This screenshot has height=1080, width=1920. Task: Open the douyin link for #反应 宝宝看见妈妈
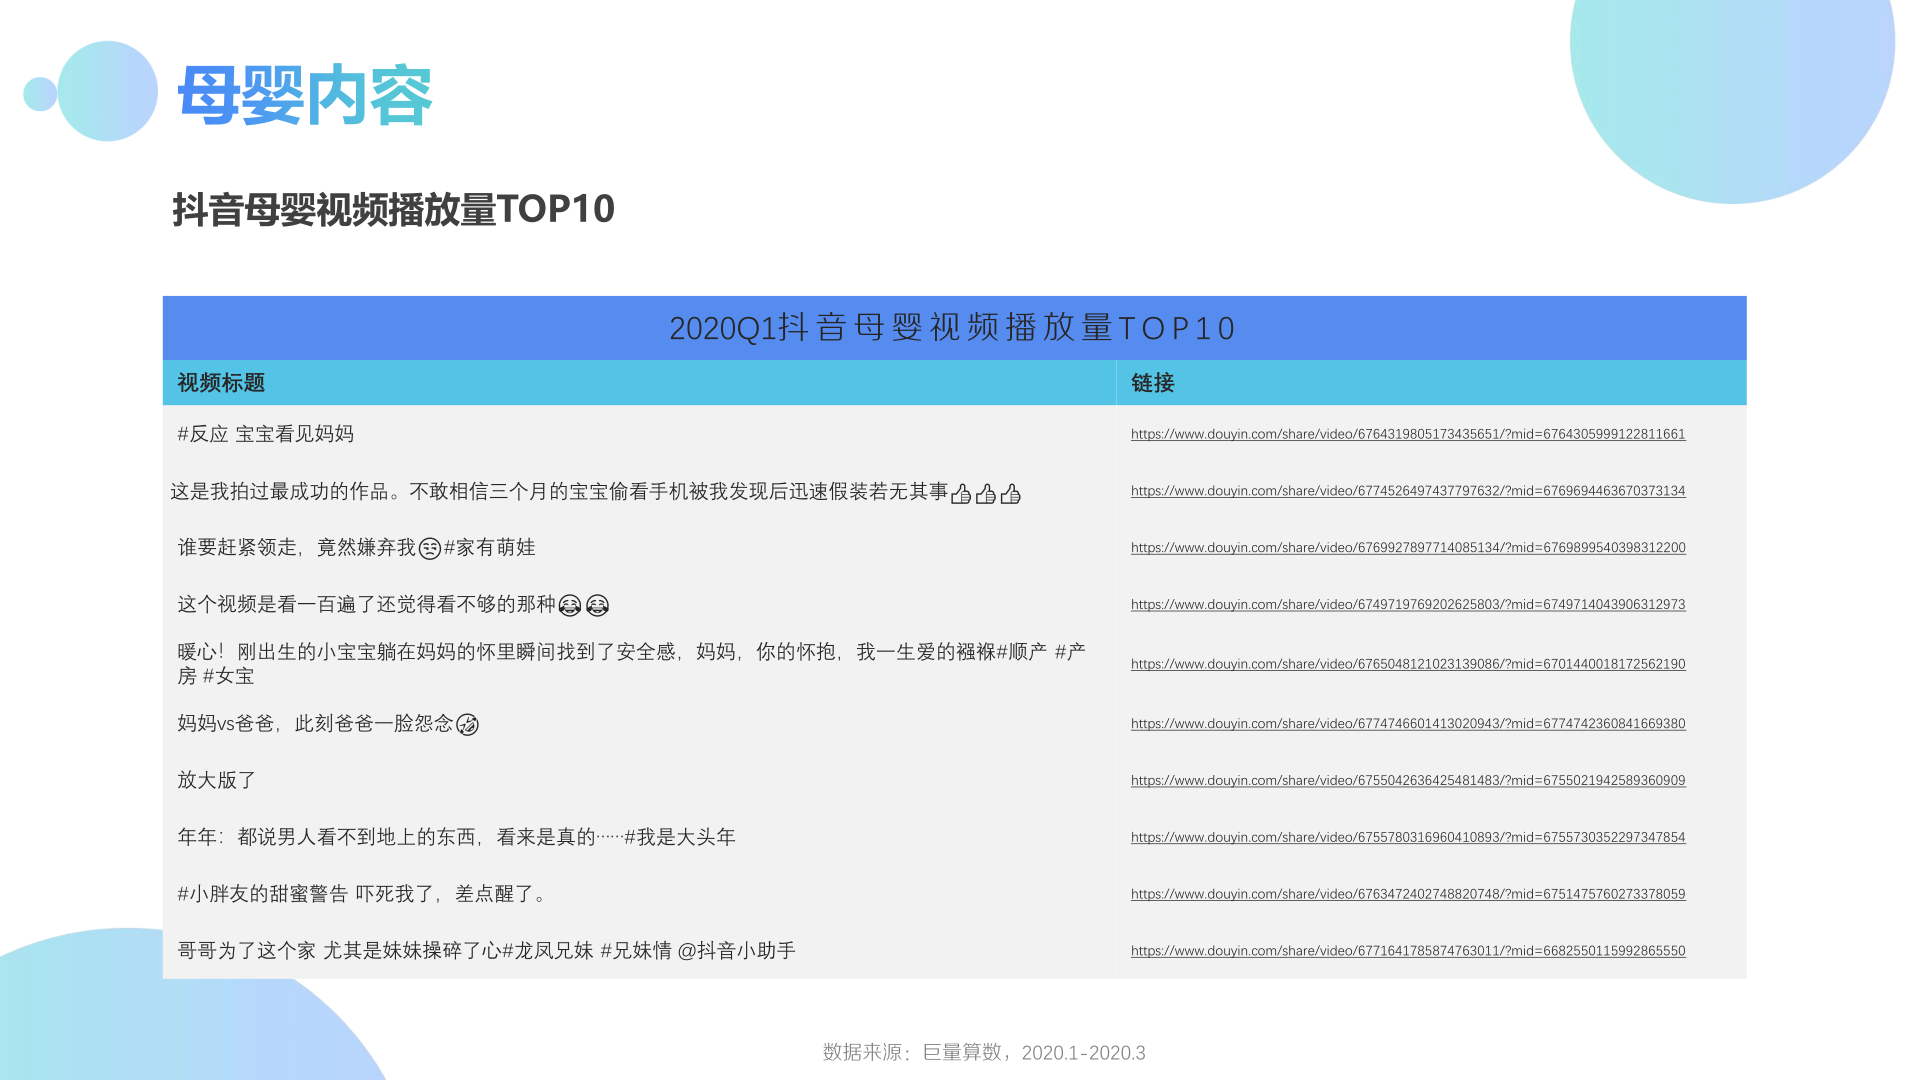tap(1408, 434)
